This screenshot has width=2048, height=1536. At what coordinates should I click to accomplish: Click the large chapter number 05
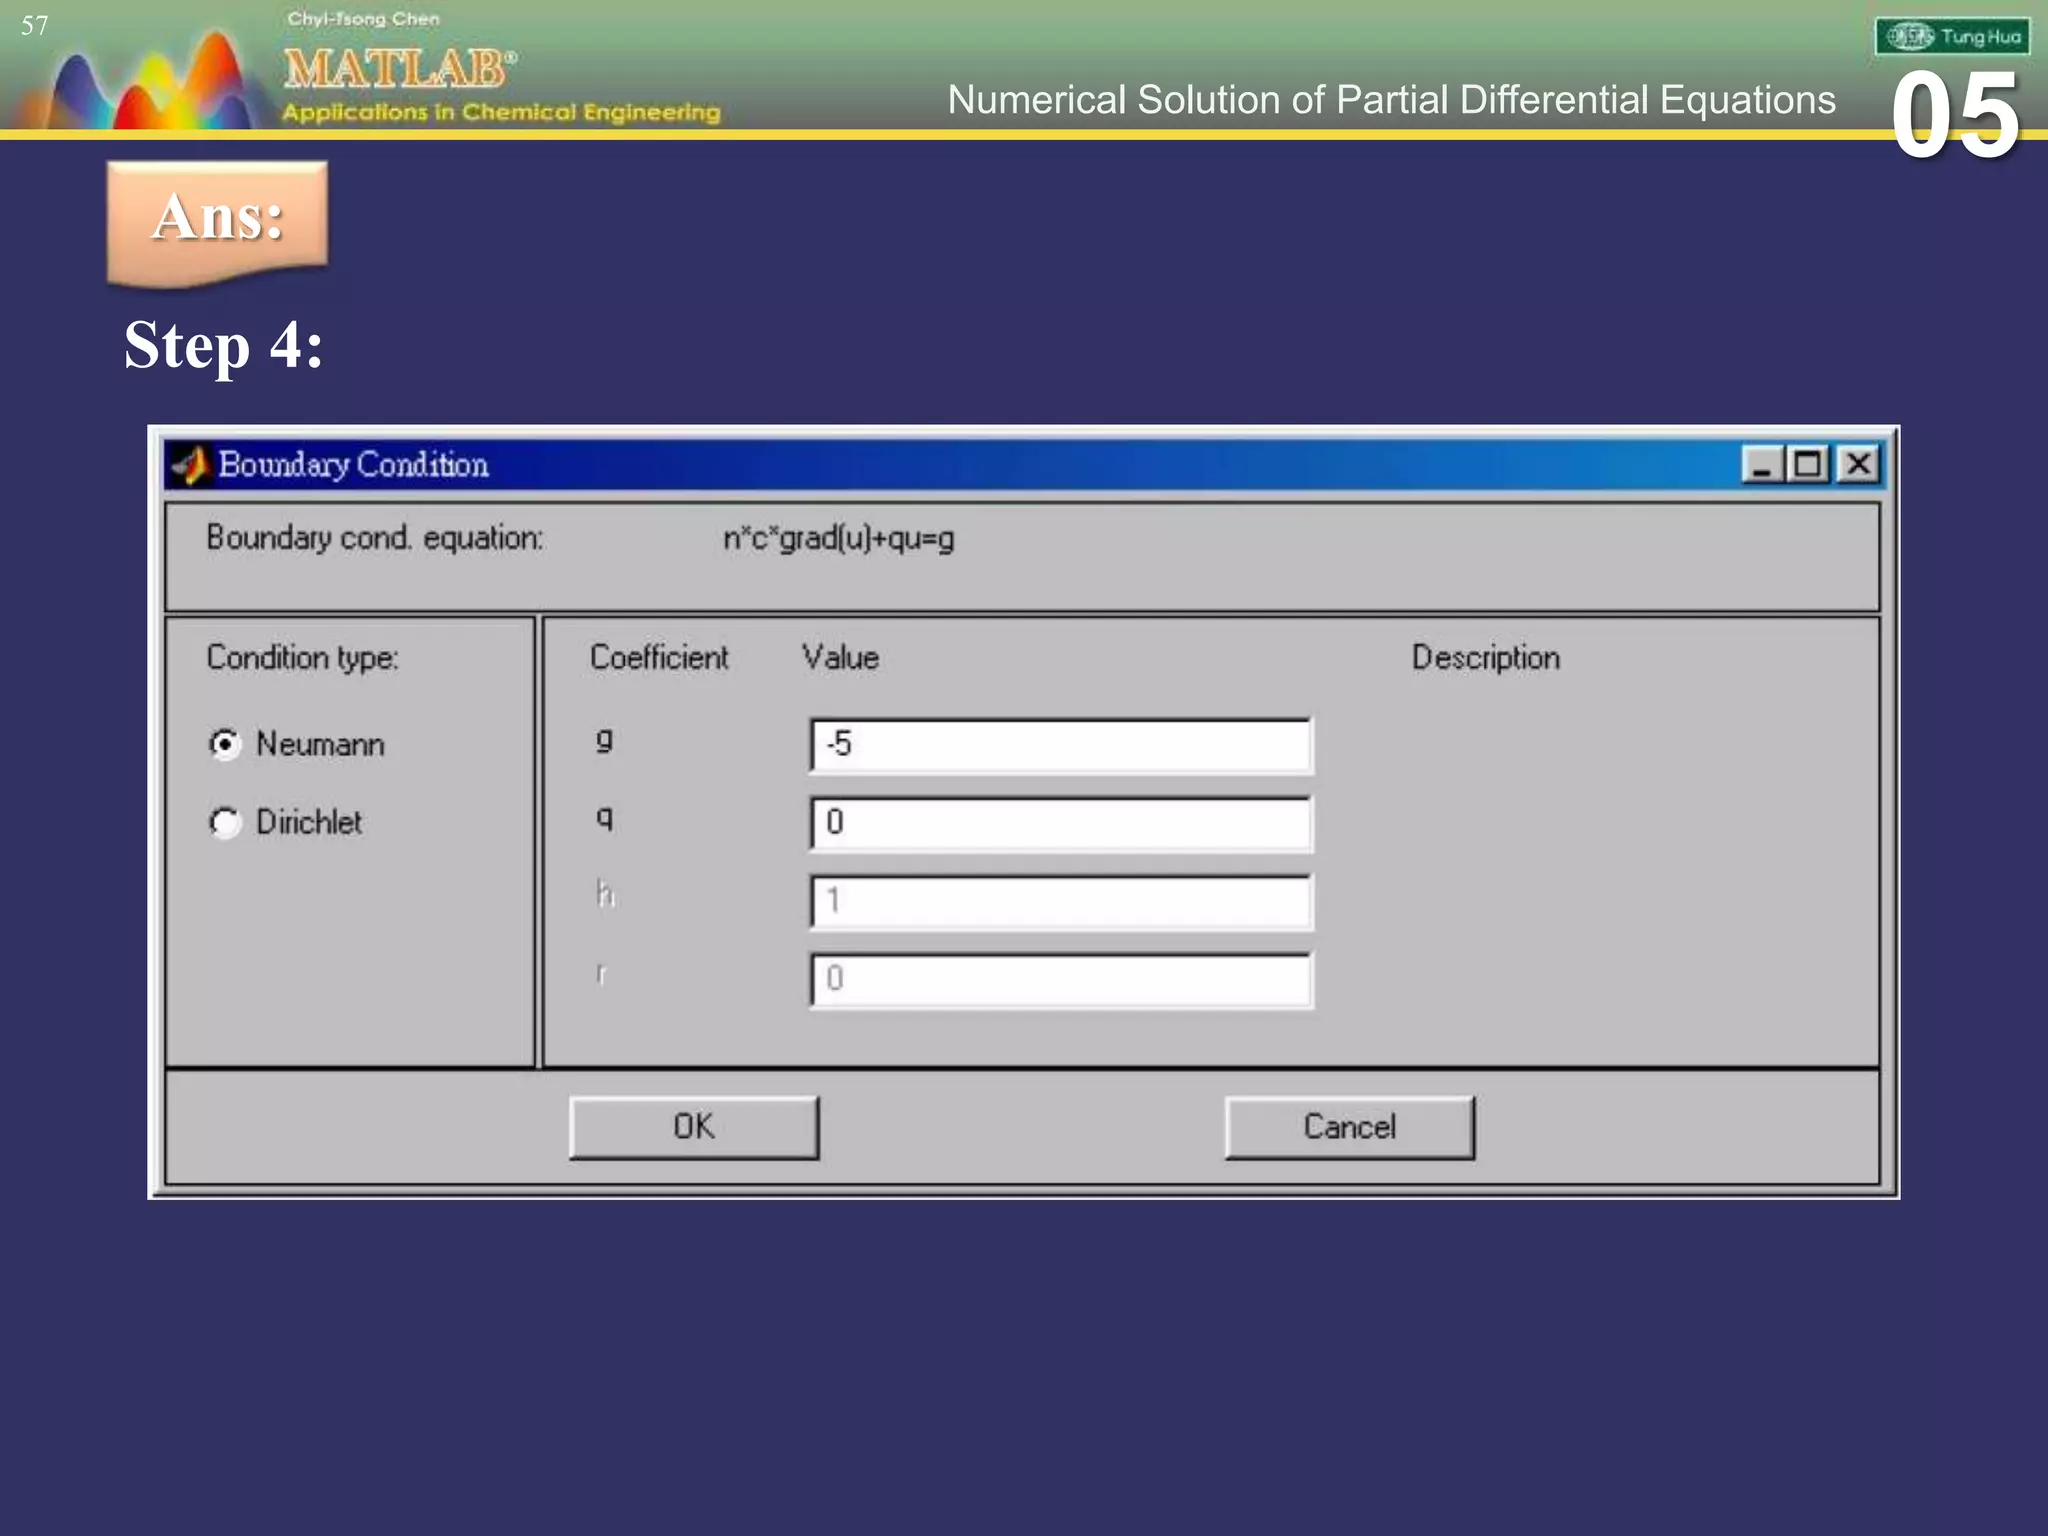(x=1955, y=117)
